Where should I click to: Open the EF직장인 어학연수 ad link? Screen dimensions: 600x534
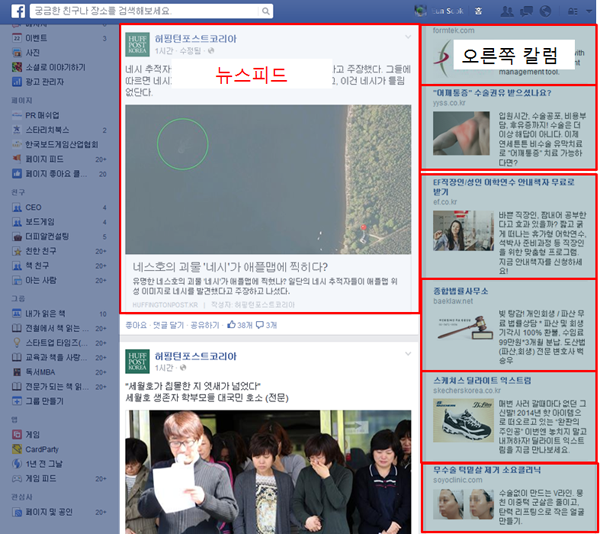pyautogui.click(x=504, y=187)
